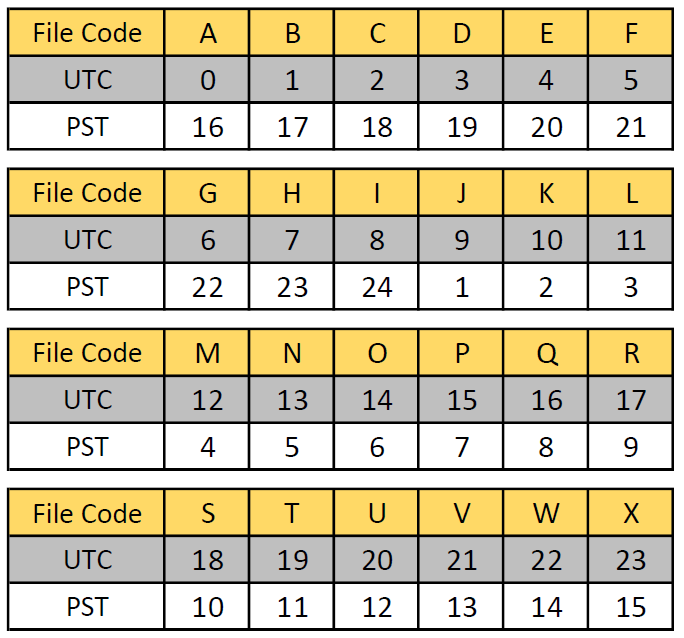Click UTC value 12 under letter M
The image size is (684, 638).
[x=208, y=400]
